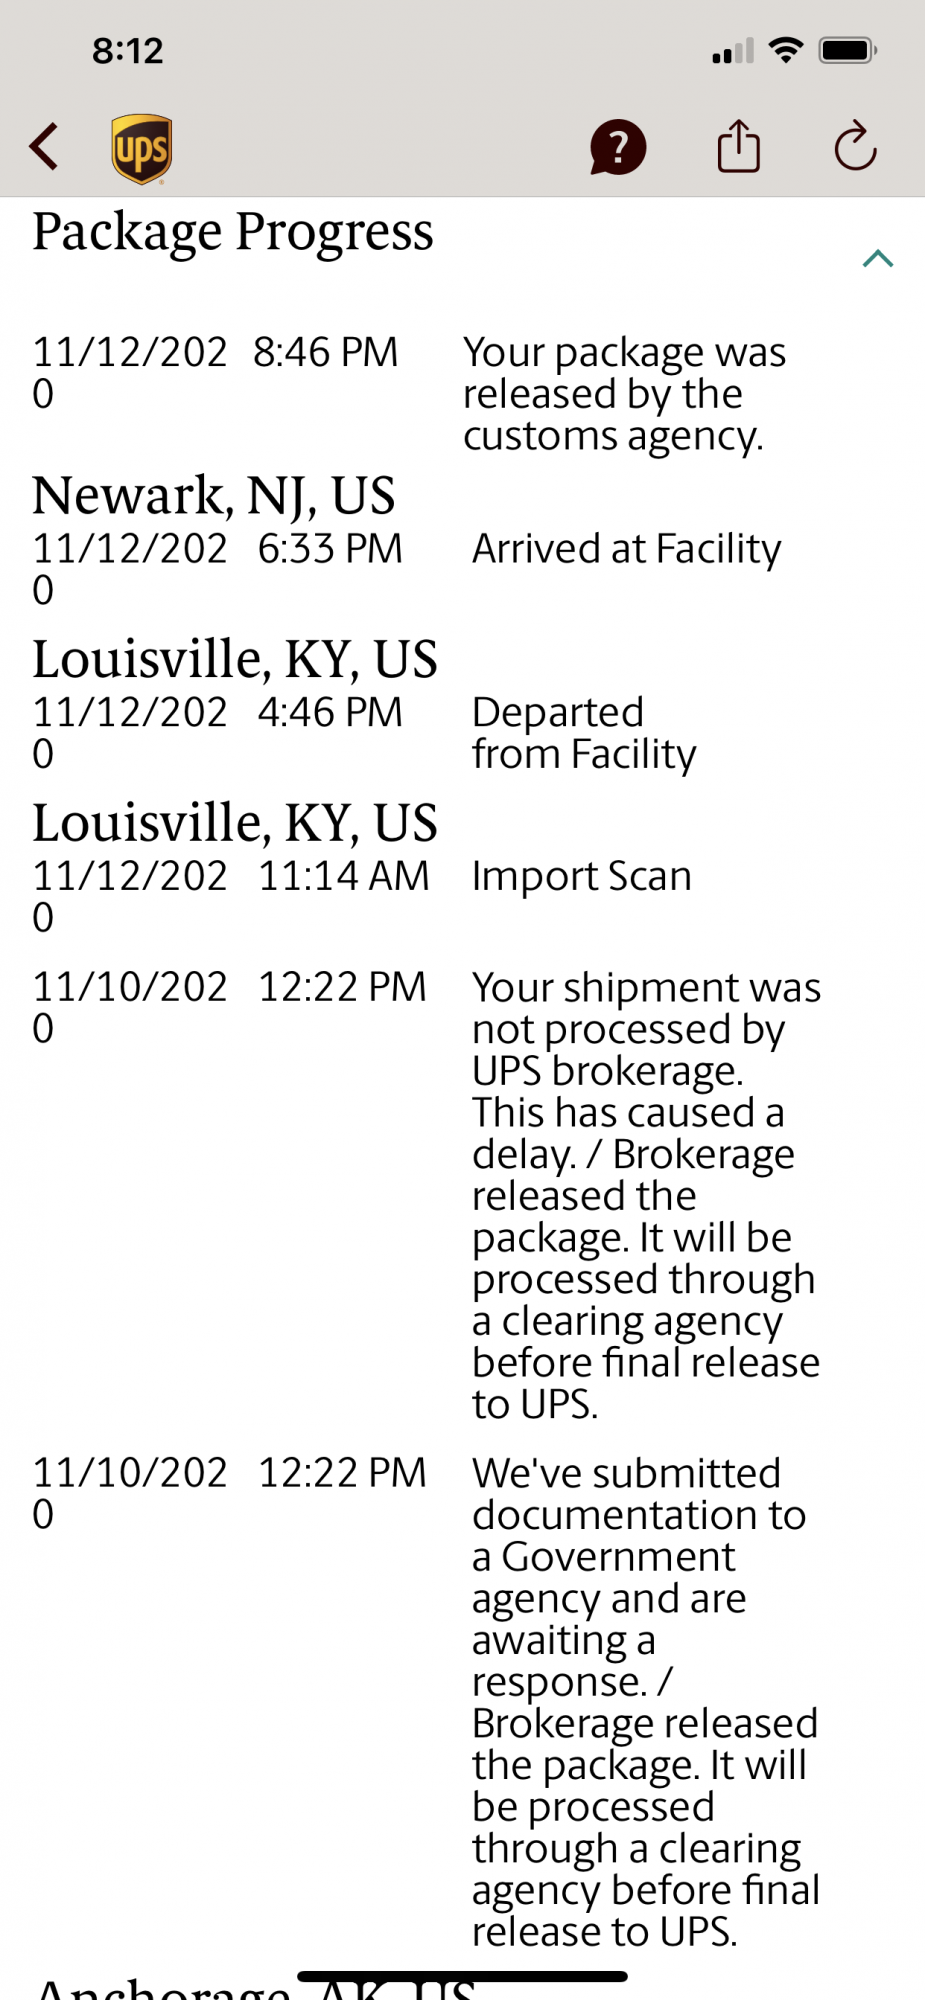Tap the home indicator bar at the bottom

click(x=462, y=1976)
